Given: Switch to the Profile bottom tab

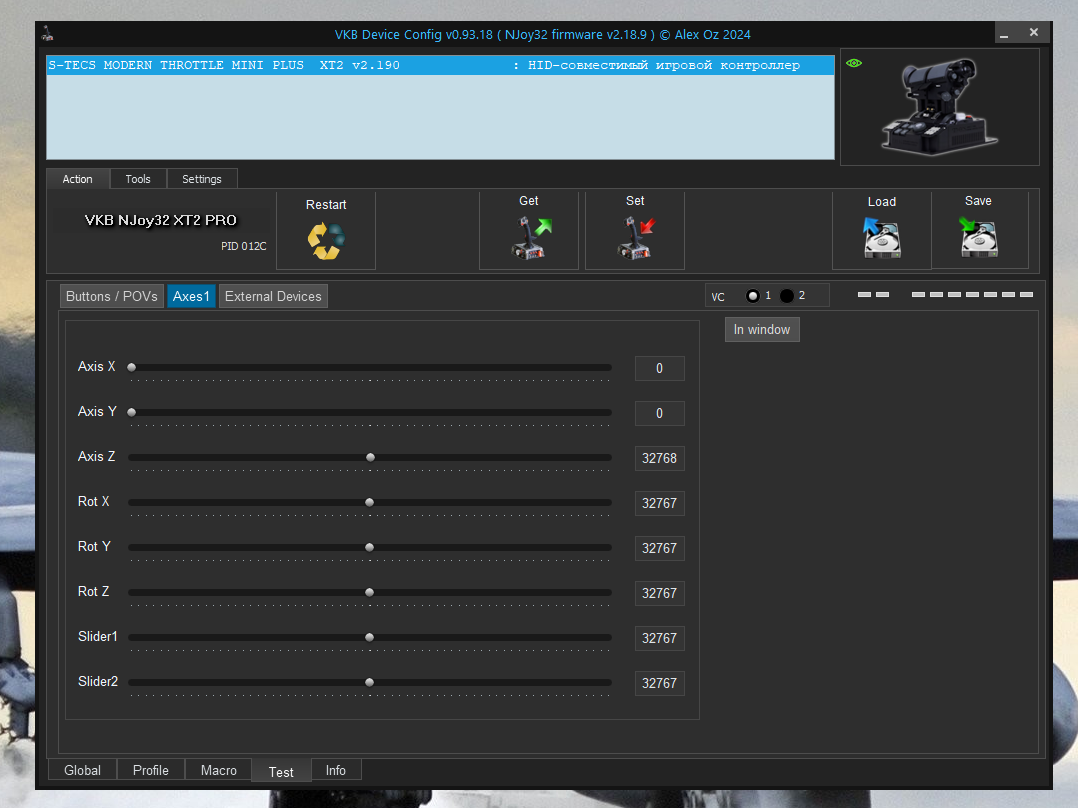Looking at the screenshot, I should tap(151, 770).
